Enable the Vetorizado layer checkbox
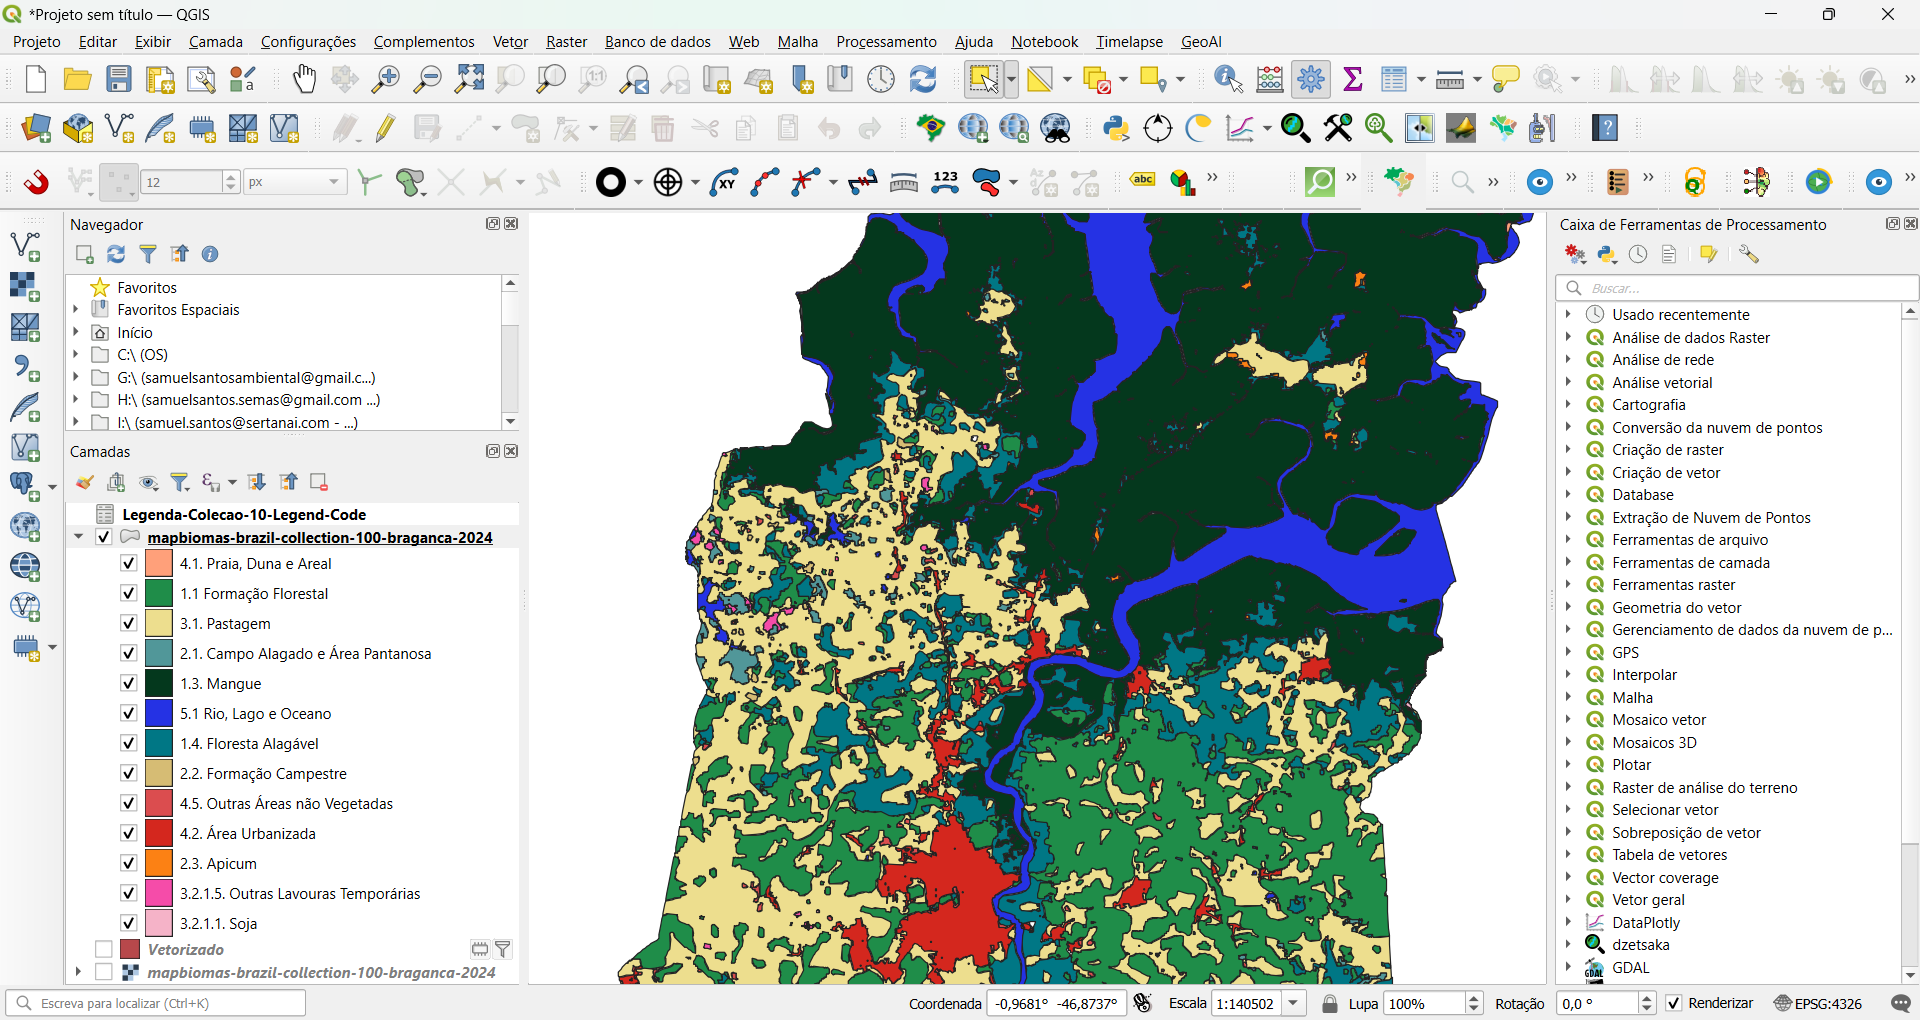 pos(103,949)
